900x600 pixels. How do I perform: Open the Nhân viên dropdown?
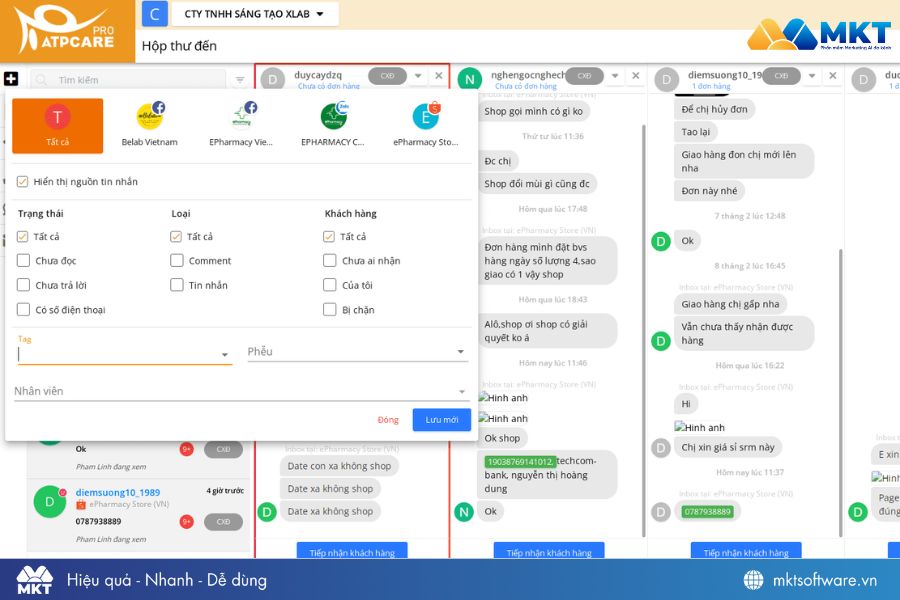[x=241, y=391]
